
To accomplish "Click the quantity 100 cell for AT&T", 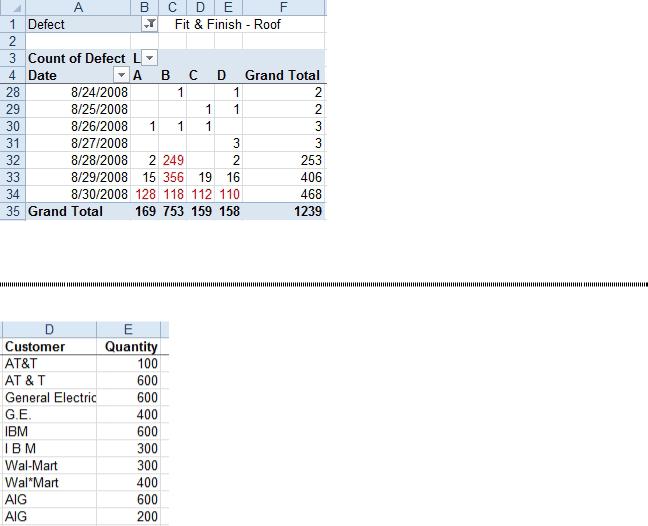I will [128, 364].
